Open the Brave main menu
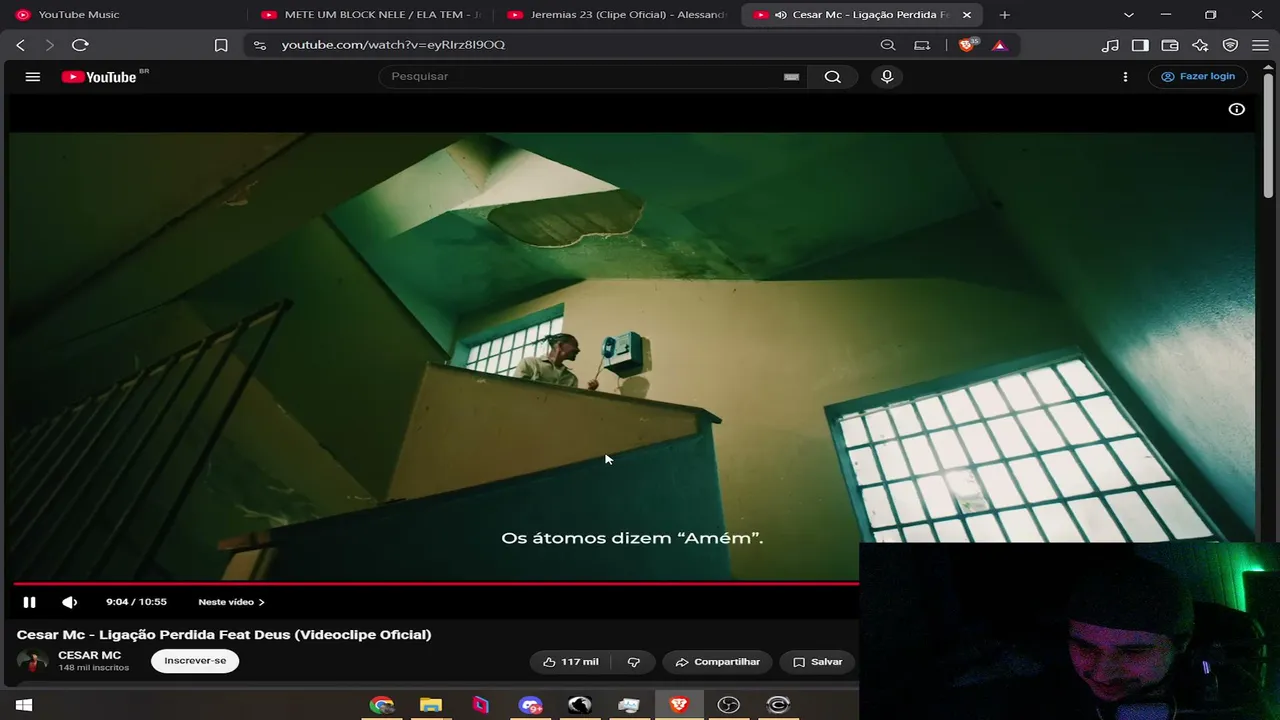1280x720 pixels. [1260, 45]
